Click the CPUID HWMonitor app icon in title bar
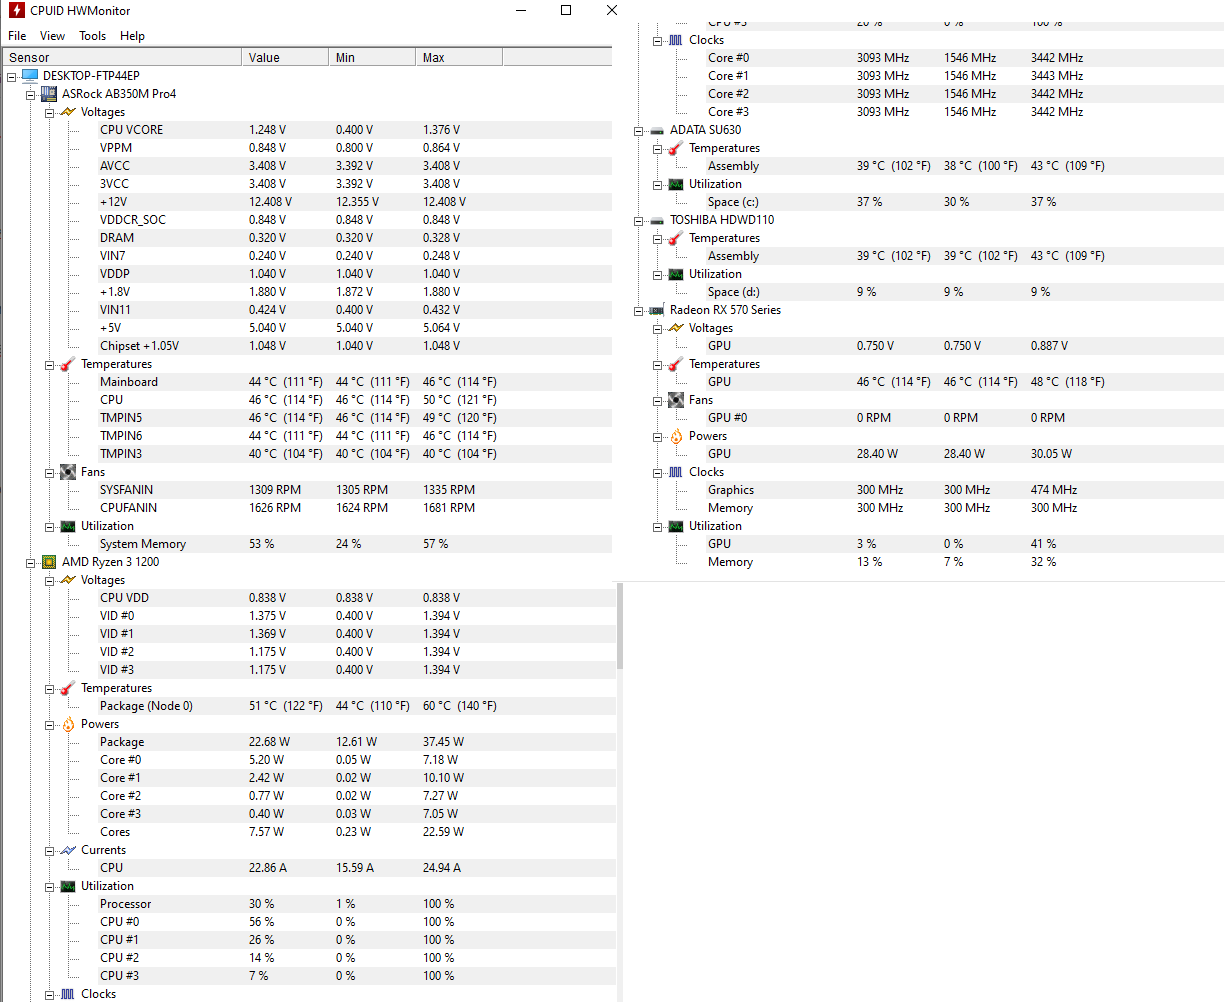The image size is (1232, 1002). pos(16,11)
